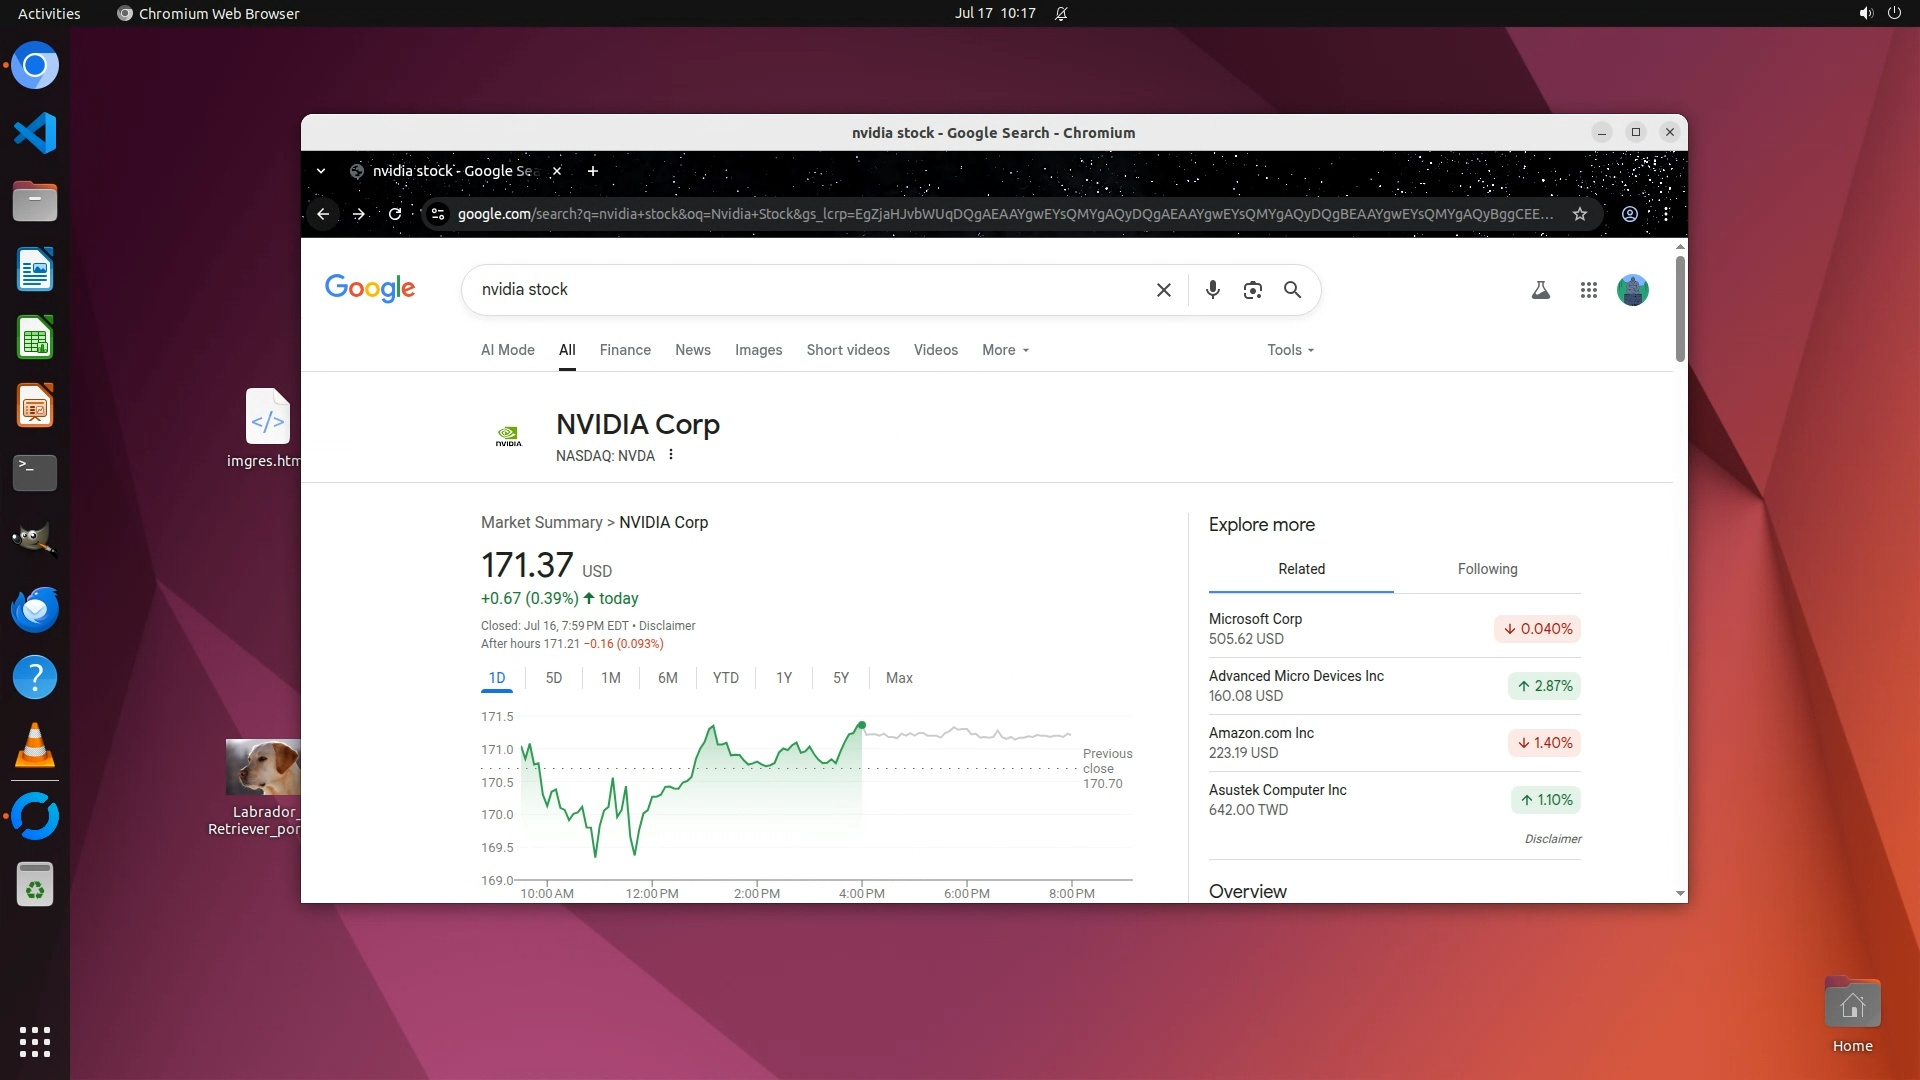Open the Disclaimer link near closing time
Screen dimensions: 1920x1080
tap(667, 626)
